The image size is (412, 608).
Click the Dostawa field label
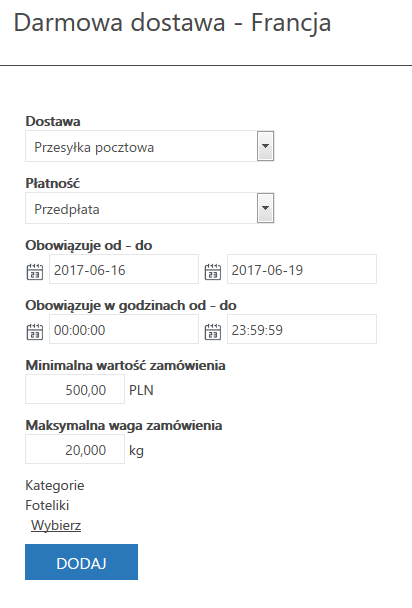[53, 121]
